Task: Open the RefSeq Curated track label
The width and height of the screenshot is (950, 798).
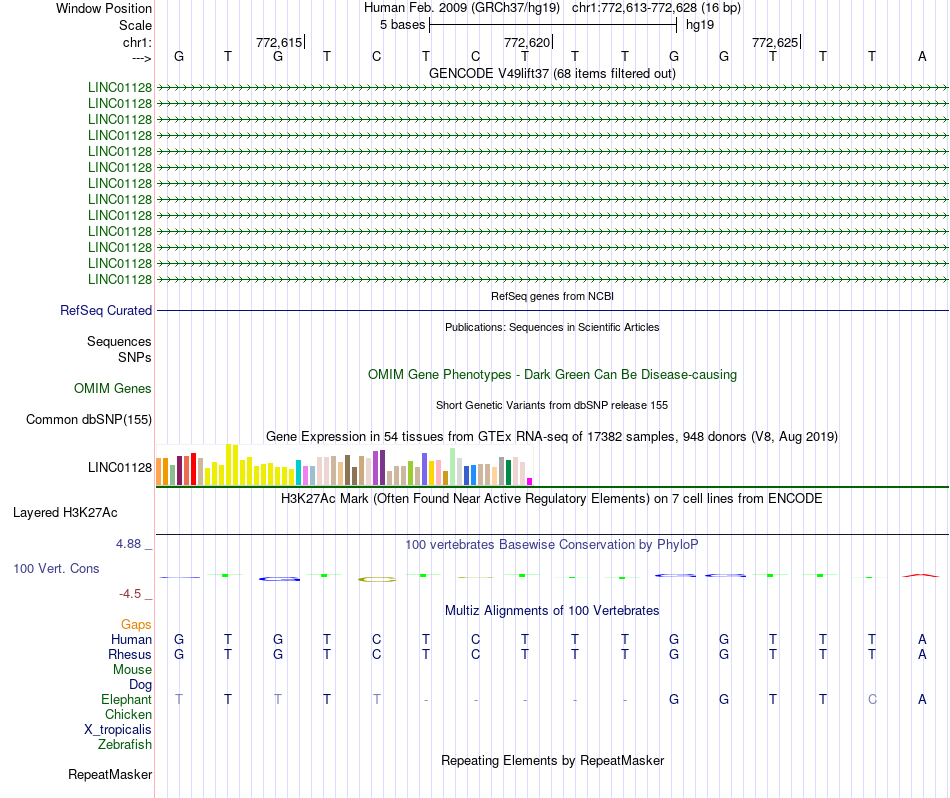Action: [106, 310]
